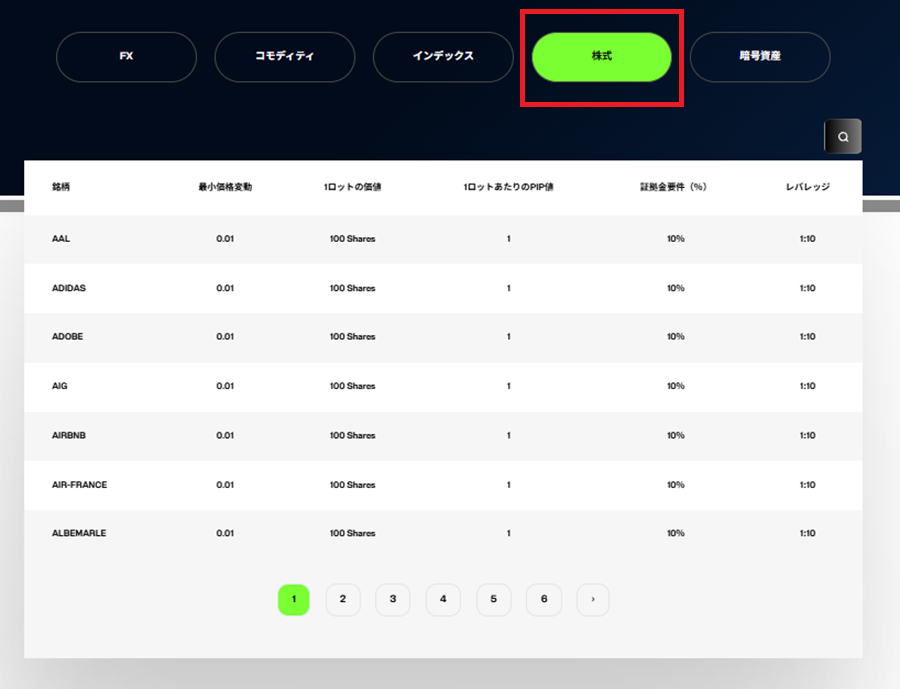Image resolution: width=900 pixels, height=689 pixels.
Task: Click 100 Shares in the ADIDAS row
Action: (352, 288)
